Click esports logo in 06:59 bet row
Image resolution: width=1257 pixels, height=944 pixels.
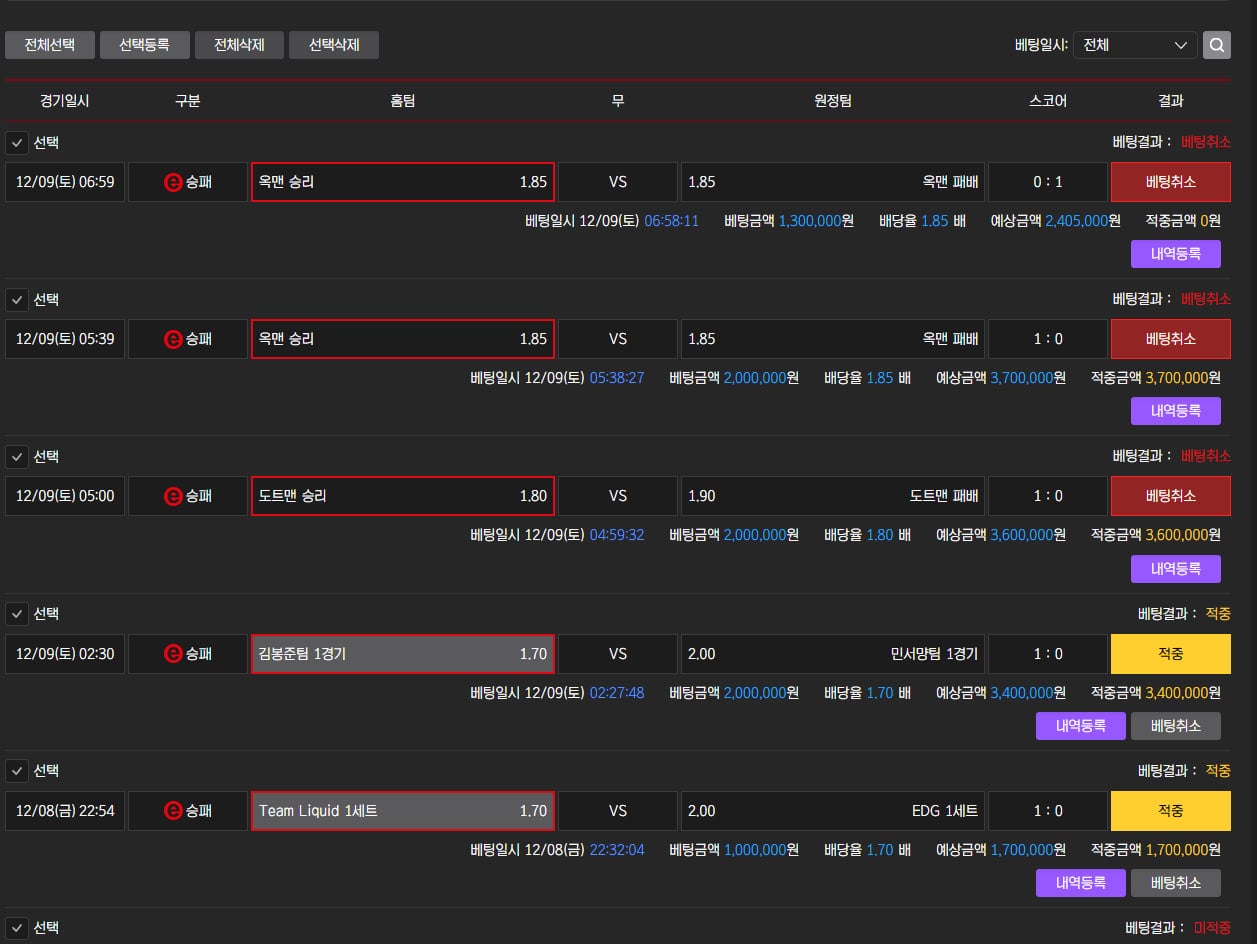coord(172,182)
